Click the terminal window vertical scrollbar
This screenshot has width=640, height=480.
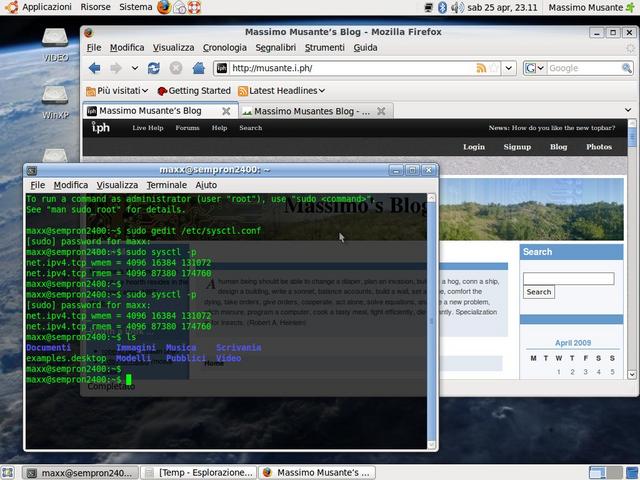(x=431, y=321)
